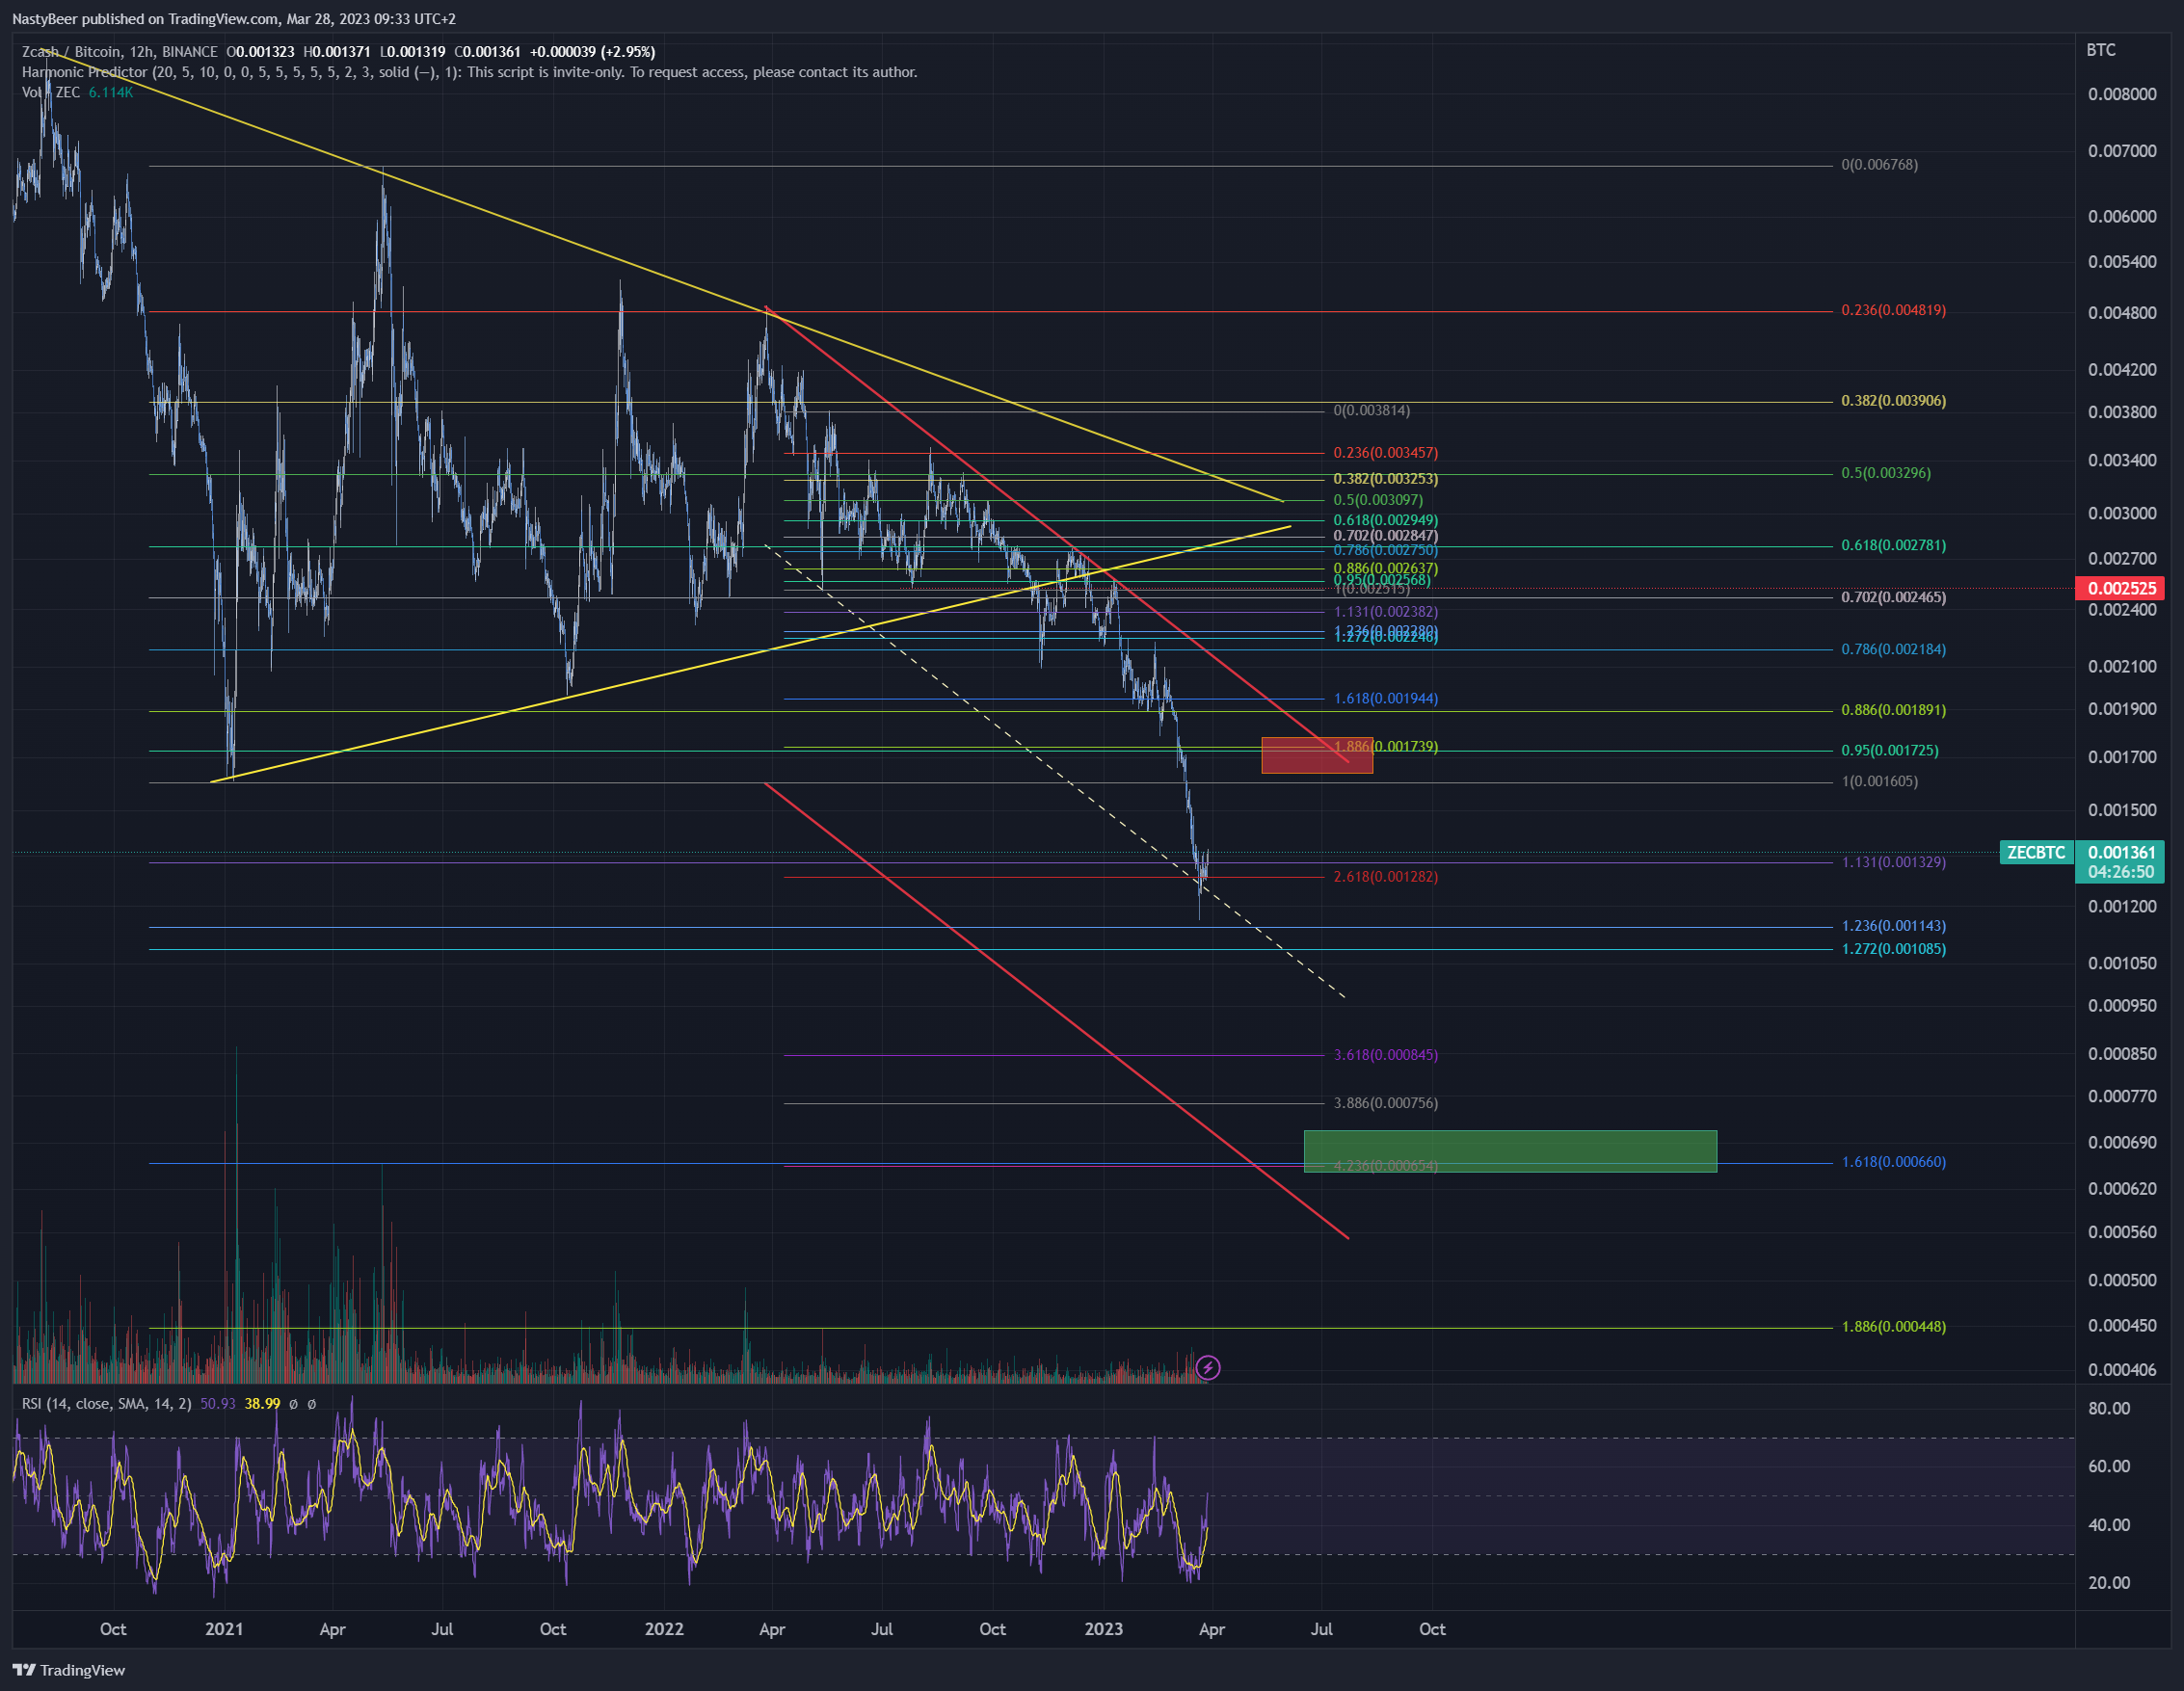Click the 1.236(0.001143) Fibonacci label
Image resolution: width=2184 pixels, height=1691 pixels.
click(1893, 927)
